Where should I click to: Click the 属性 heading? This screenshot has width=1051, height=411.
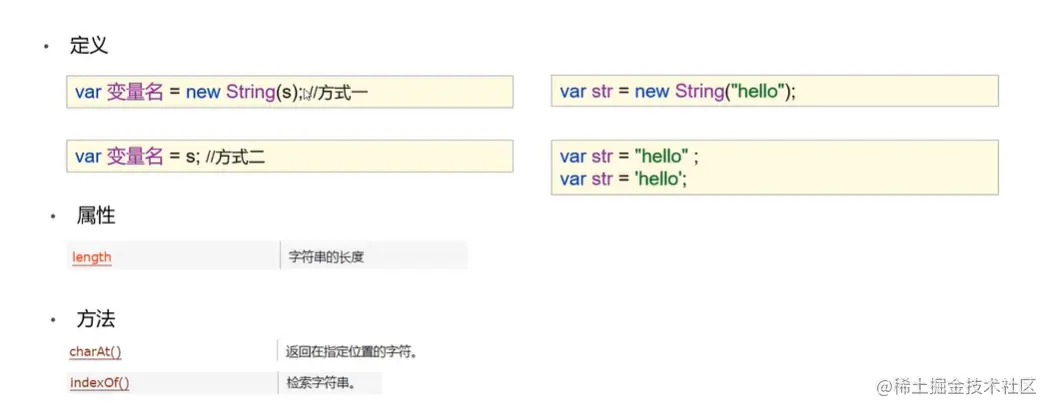point(96,215)
